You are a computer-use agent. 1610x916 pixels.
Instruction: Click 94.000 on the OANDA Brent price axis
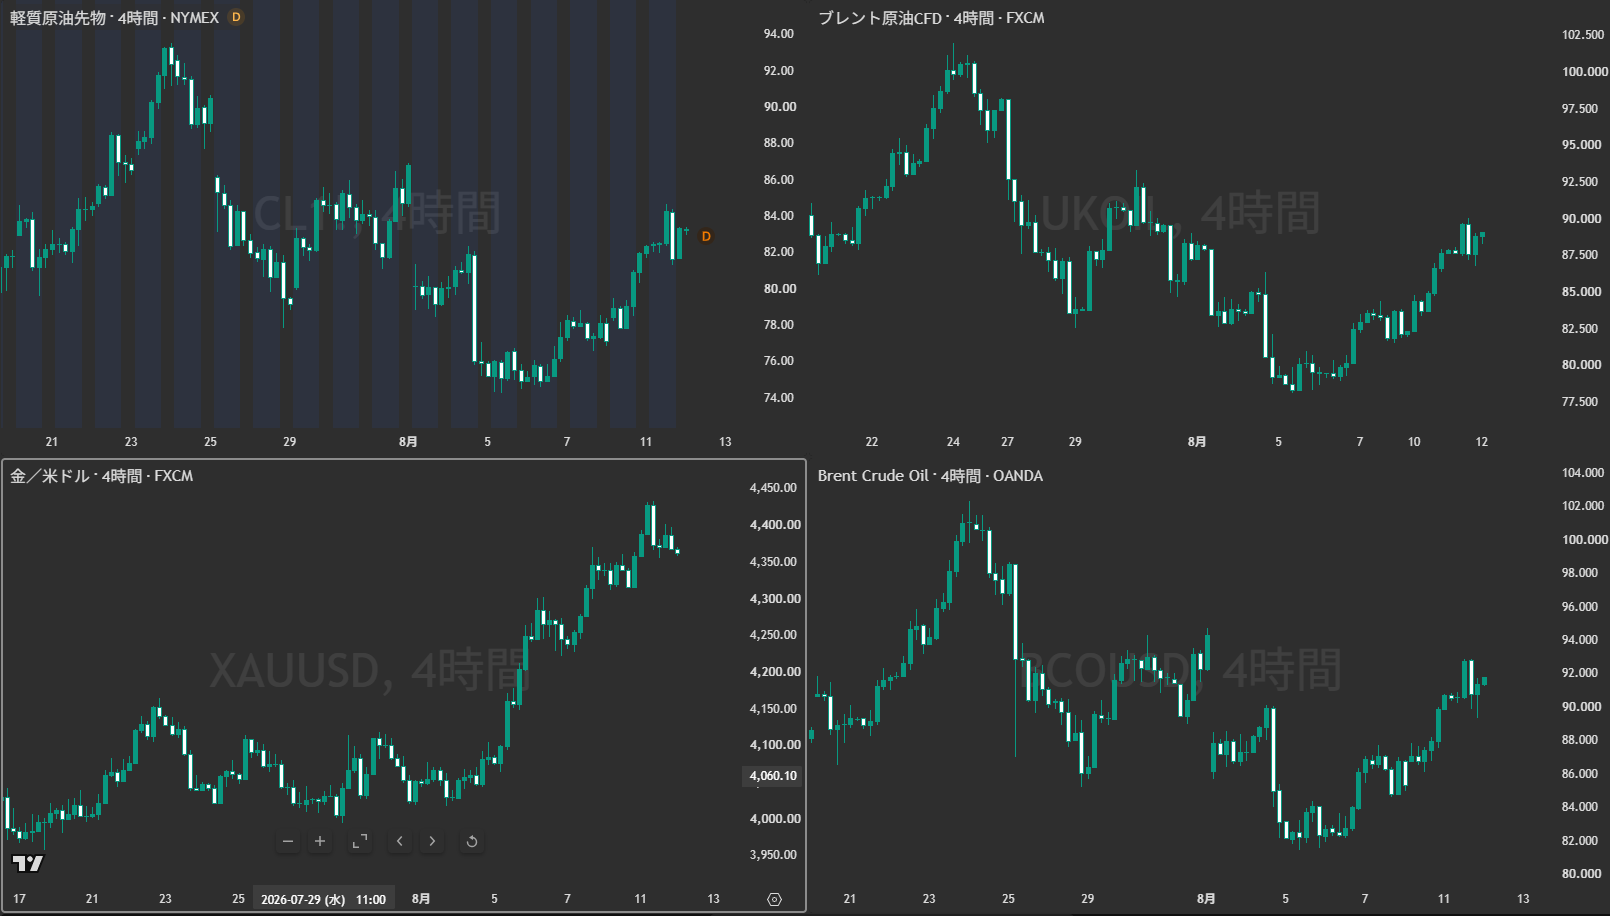pyautogui.click(x=1582, y=640)
